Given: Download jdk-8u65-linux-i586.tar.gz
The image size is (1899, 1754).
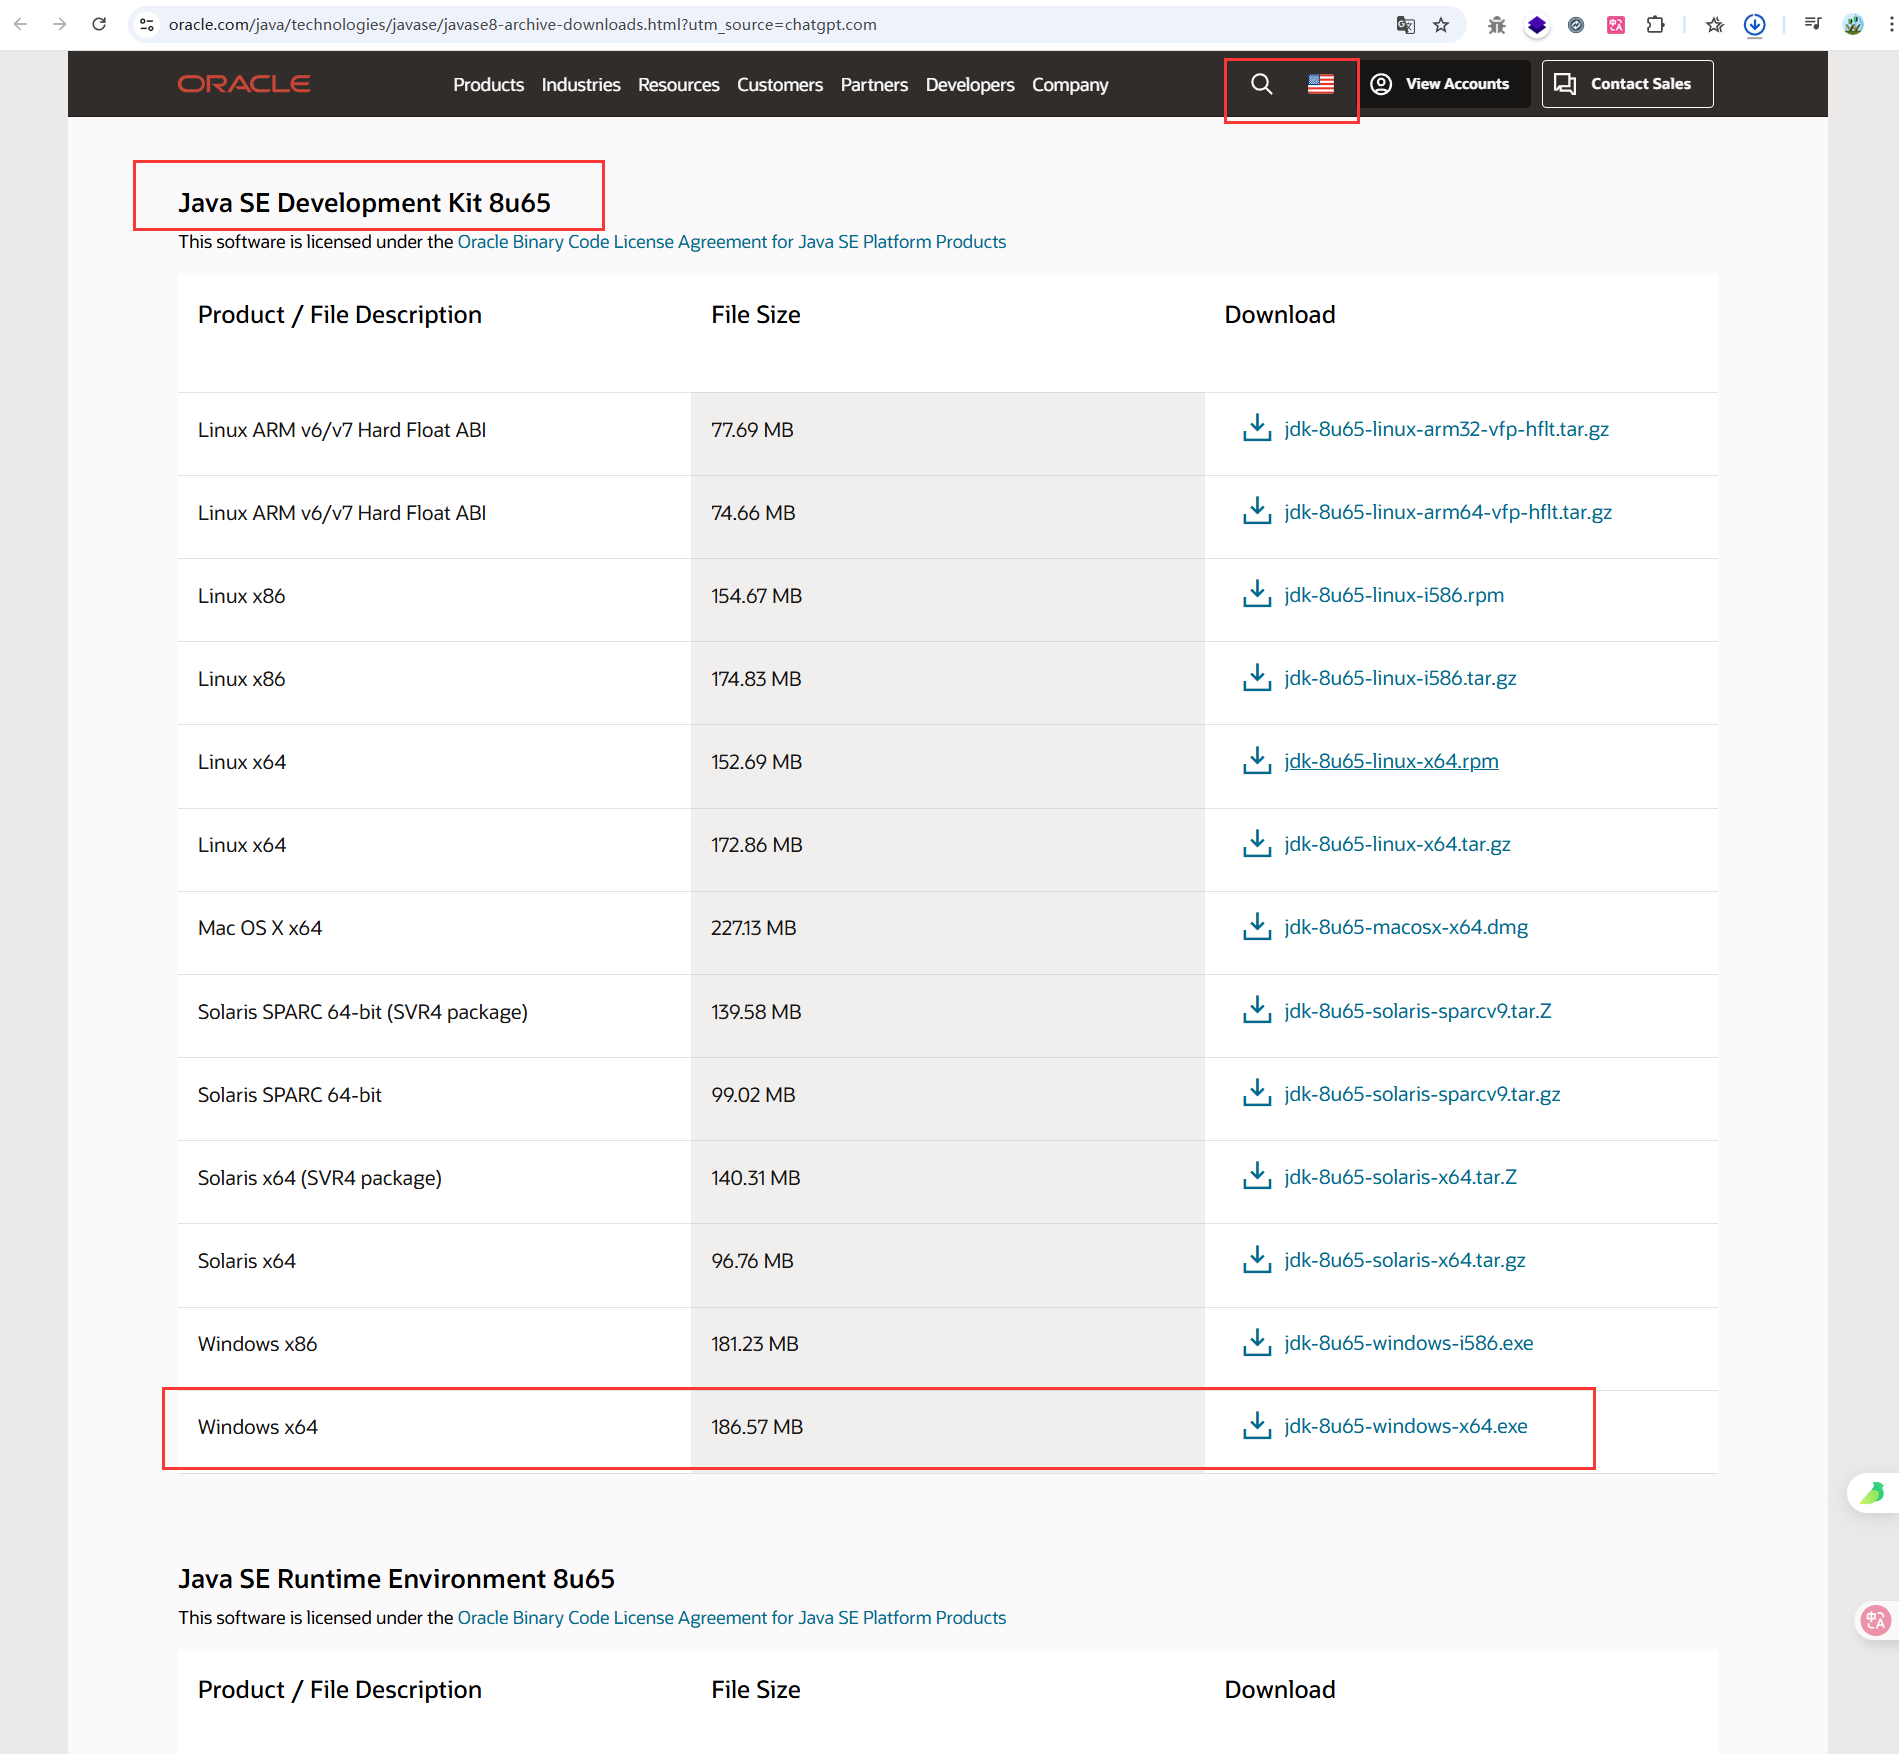Looking at the screenshot, I should [x=1400, y=678].
